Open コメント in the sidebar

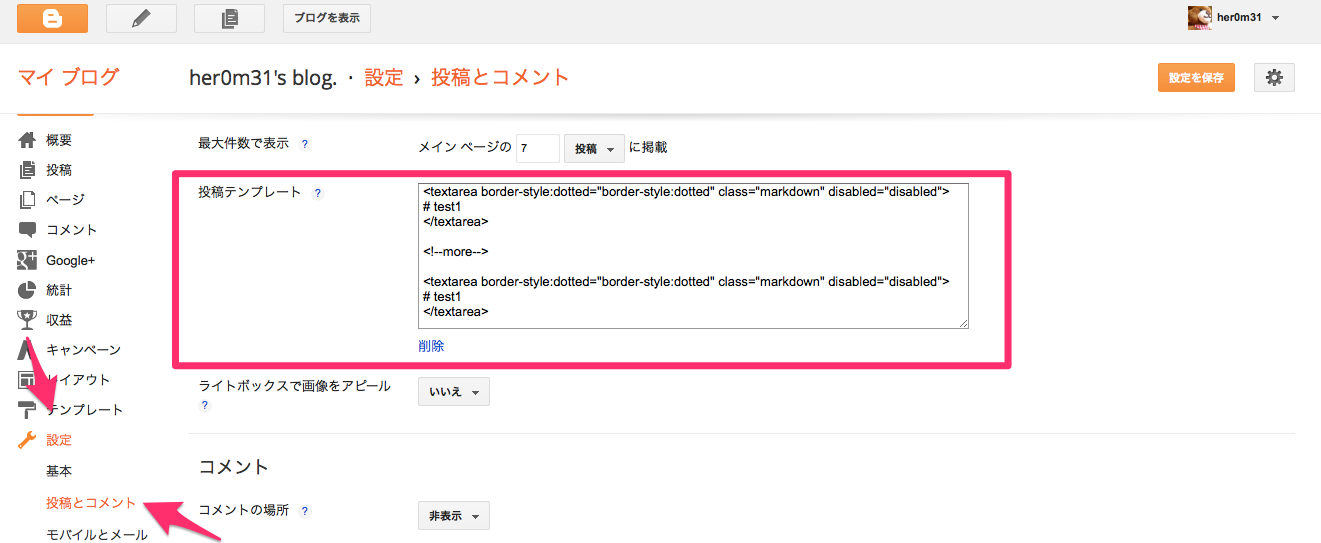pyautogui.click(x=72, y=230)
